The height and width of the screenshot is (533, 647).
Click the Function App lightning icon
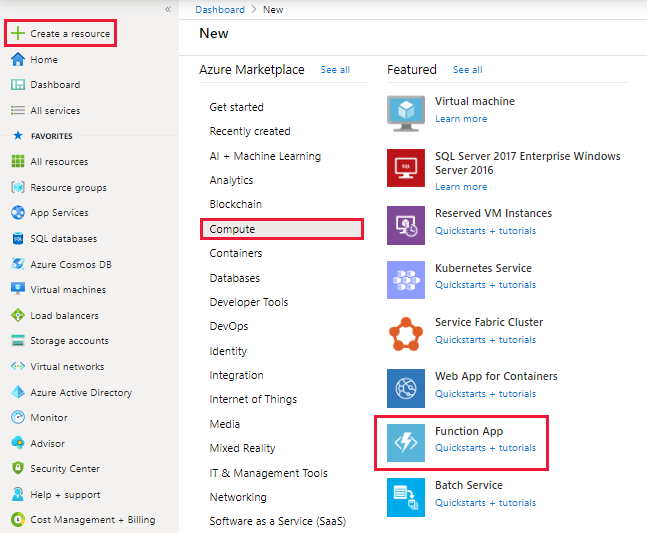coord(406,443)
